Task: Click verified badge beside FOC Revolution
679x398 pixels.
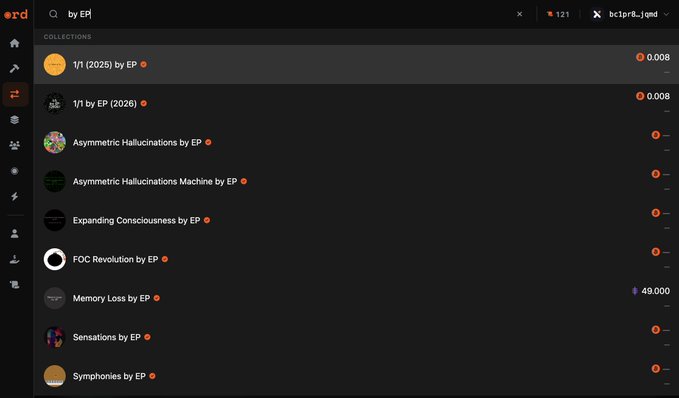Action: coord(165,259)
